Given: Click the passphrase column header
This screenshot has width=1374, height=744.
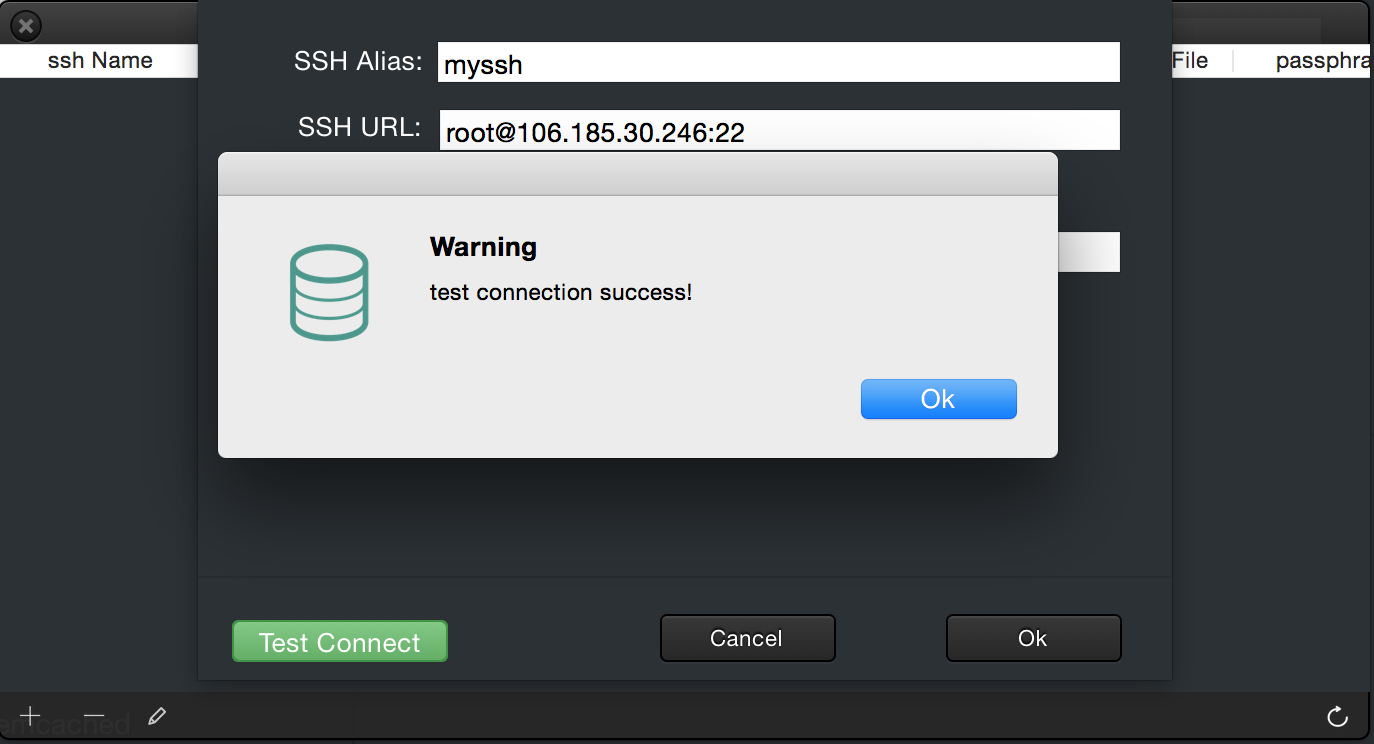Looking at the screenshot, I should pyautogui.click(x=1320, y=61).
